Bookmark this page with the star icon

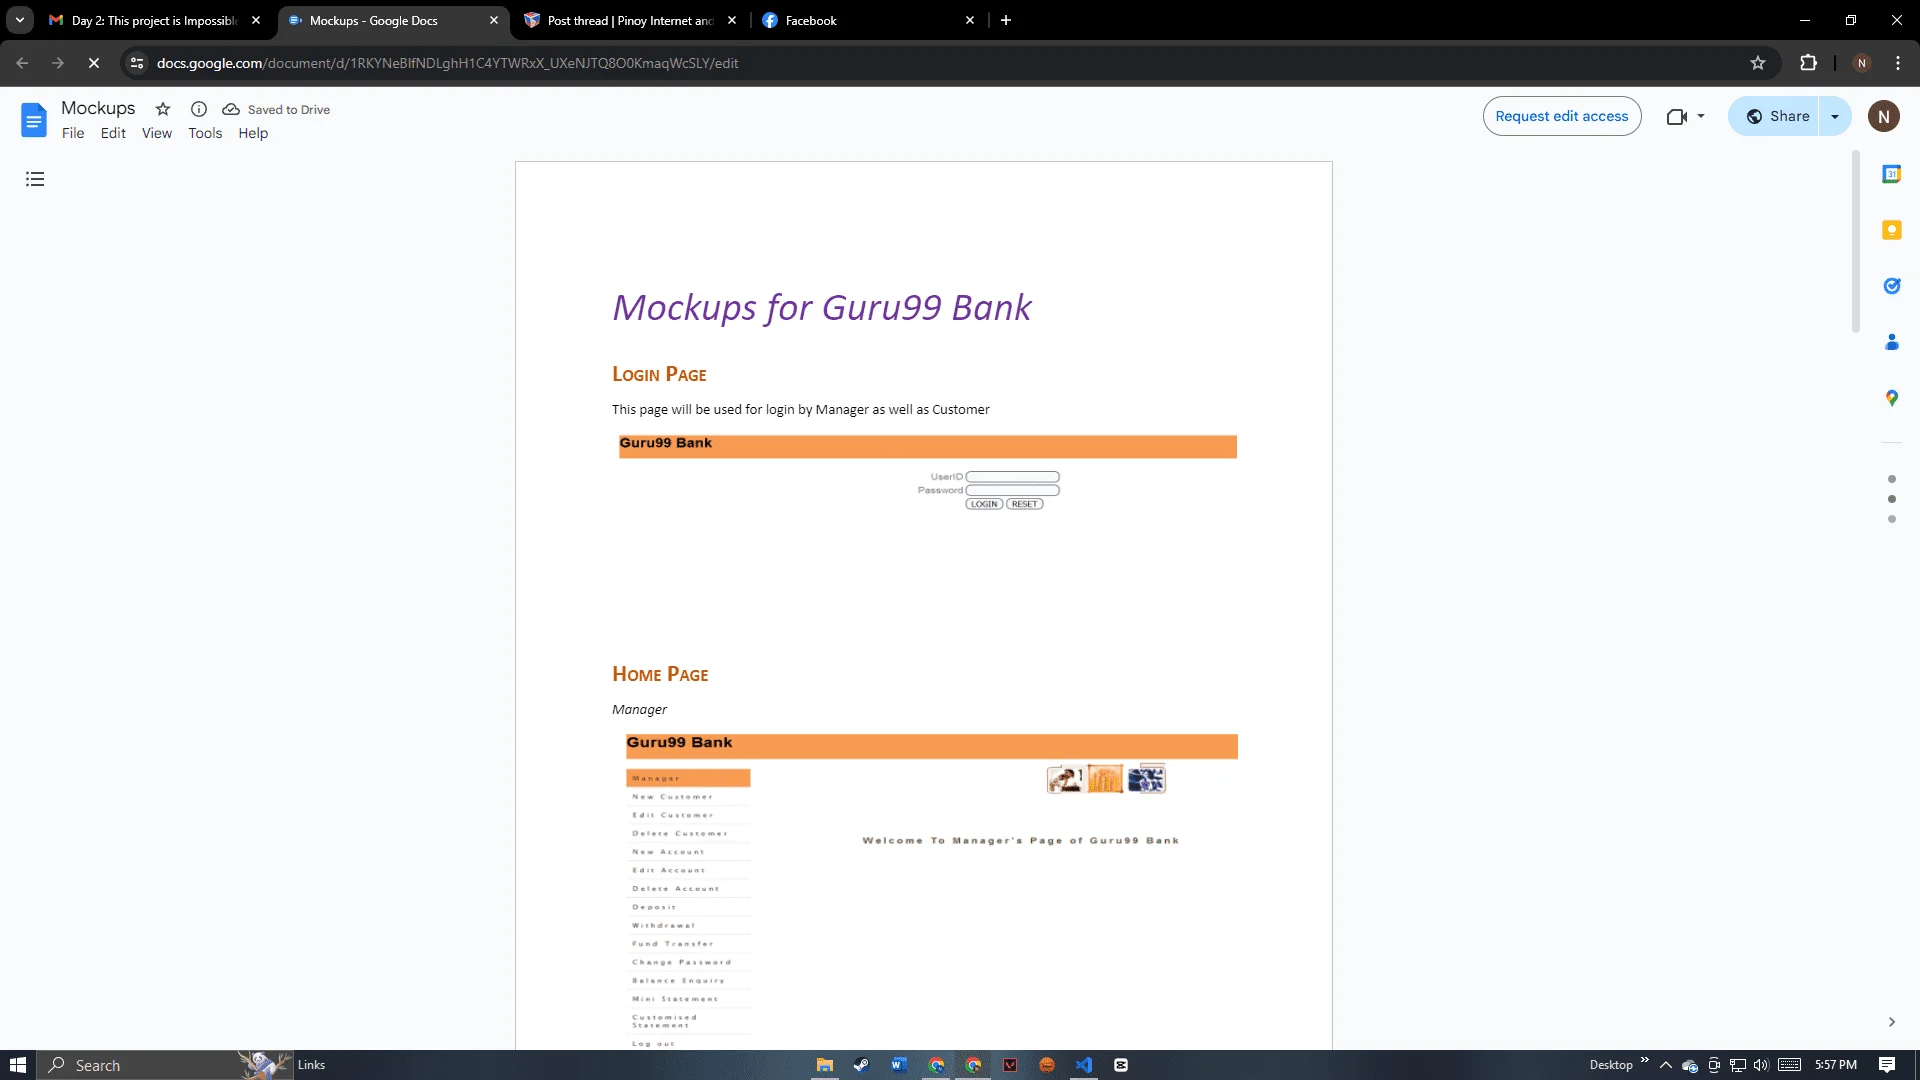point(1757,63)
